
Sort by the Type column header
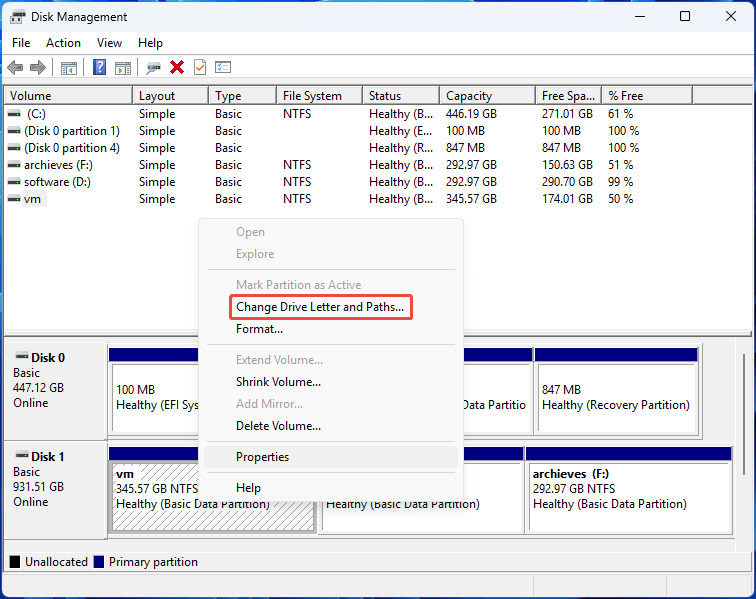pyautogui.click(x=243, y=95)
